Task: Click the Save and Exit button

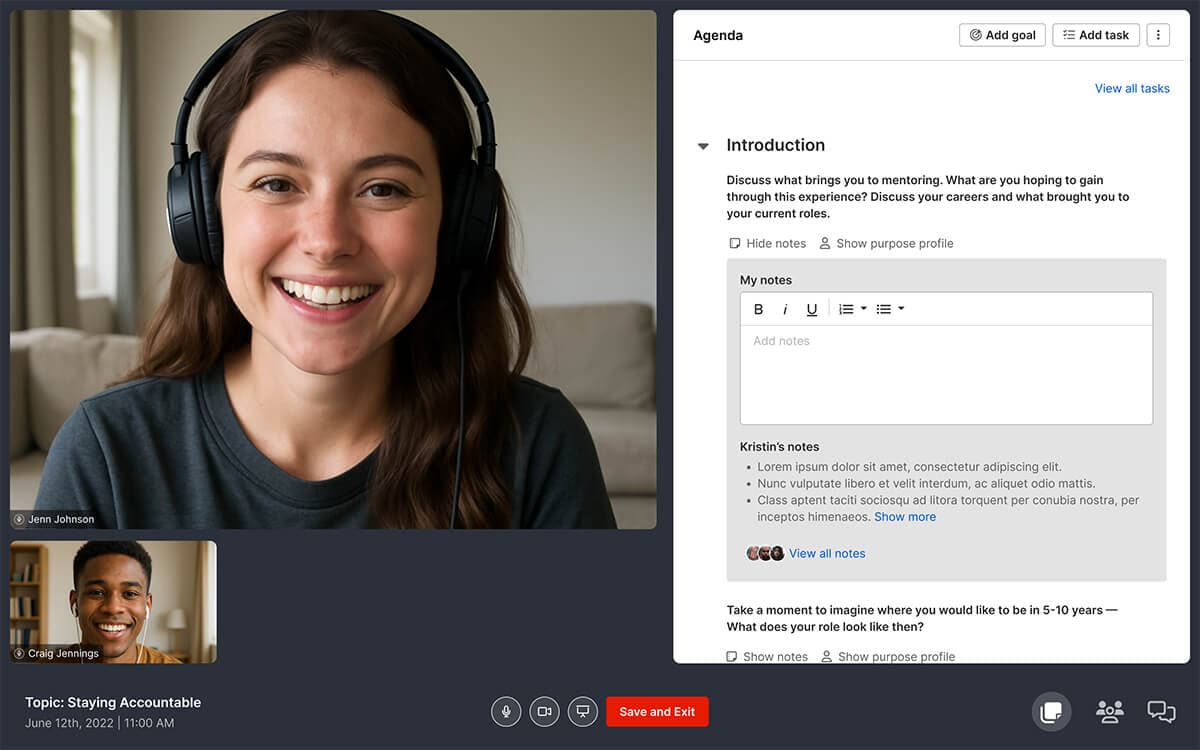Action: [657, 712]
